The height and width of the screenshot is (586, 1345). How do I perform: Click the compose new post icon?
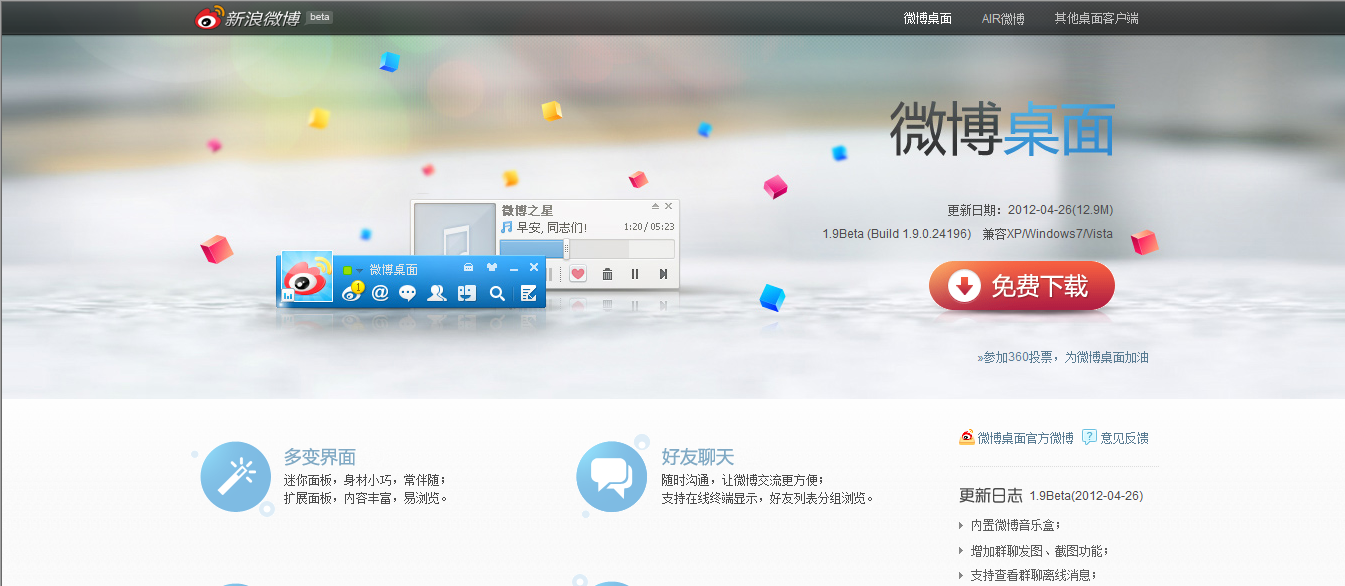pyautogui.click(x=528, y=293)
